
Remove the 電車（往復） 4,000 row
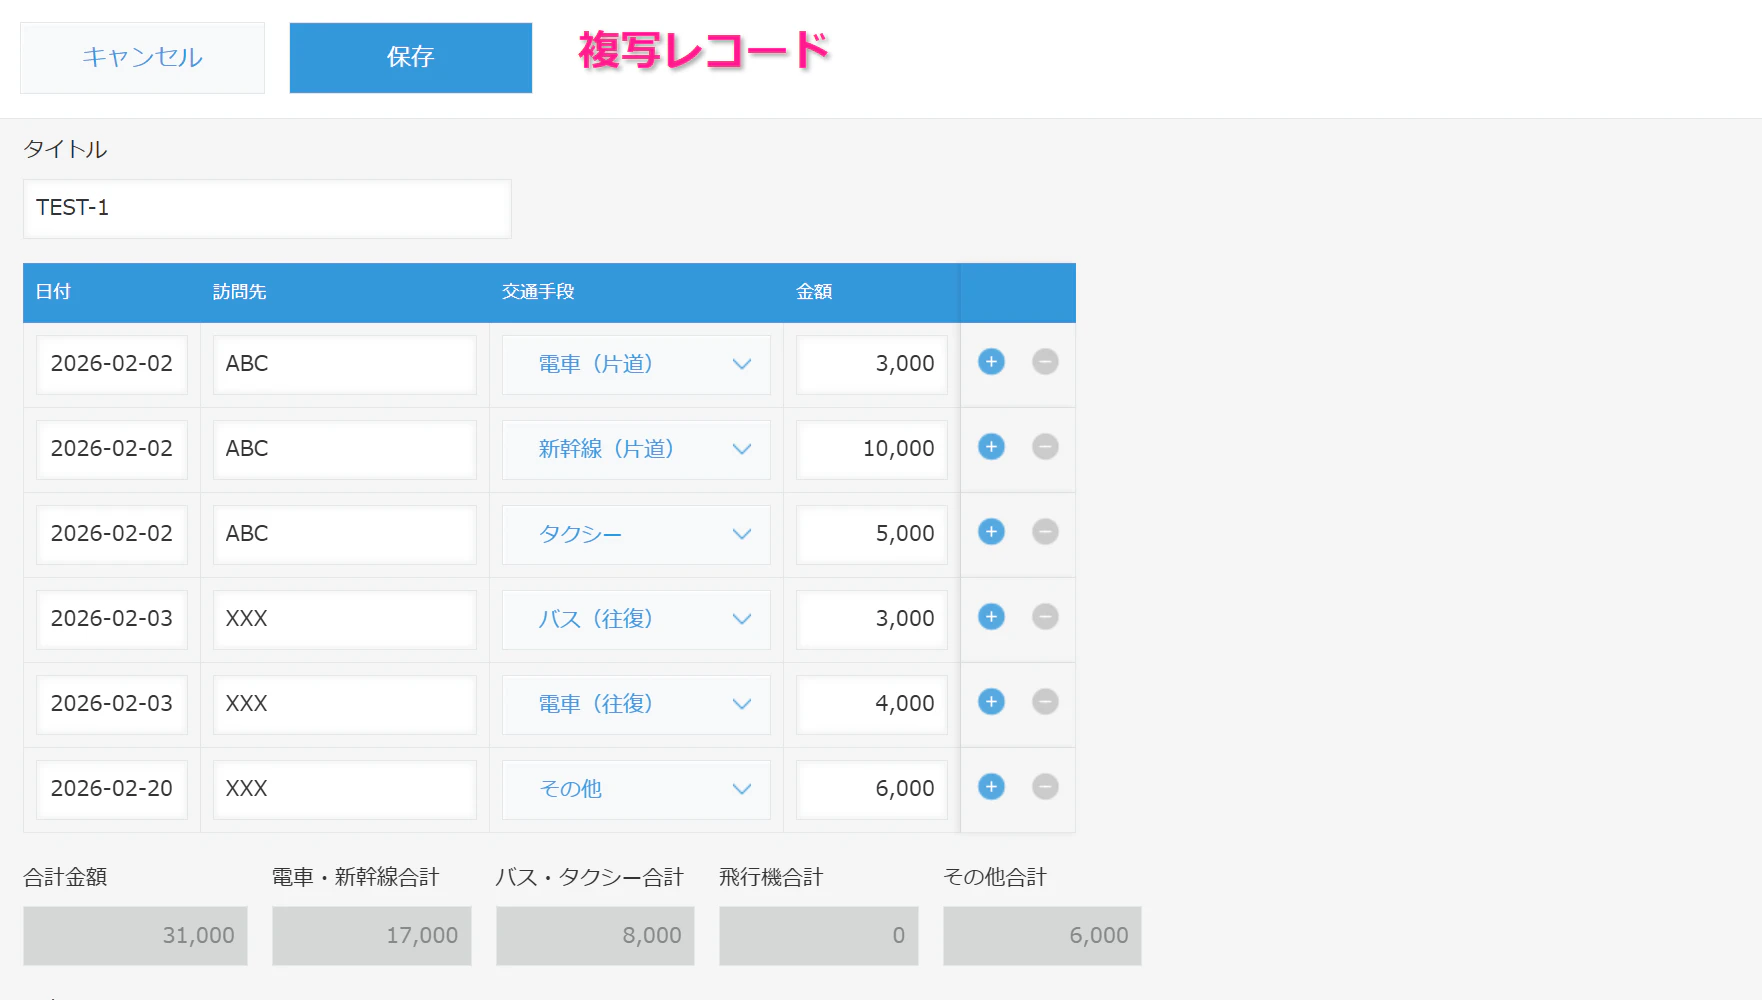(x=1045, y=702)
